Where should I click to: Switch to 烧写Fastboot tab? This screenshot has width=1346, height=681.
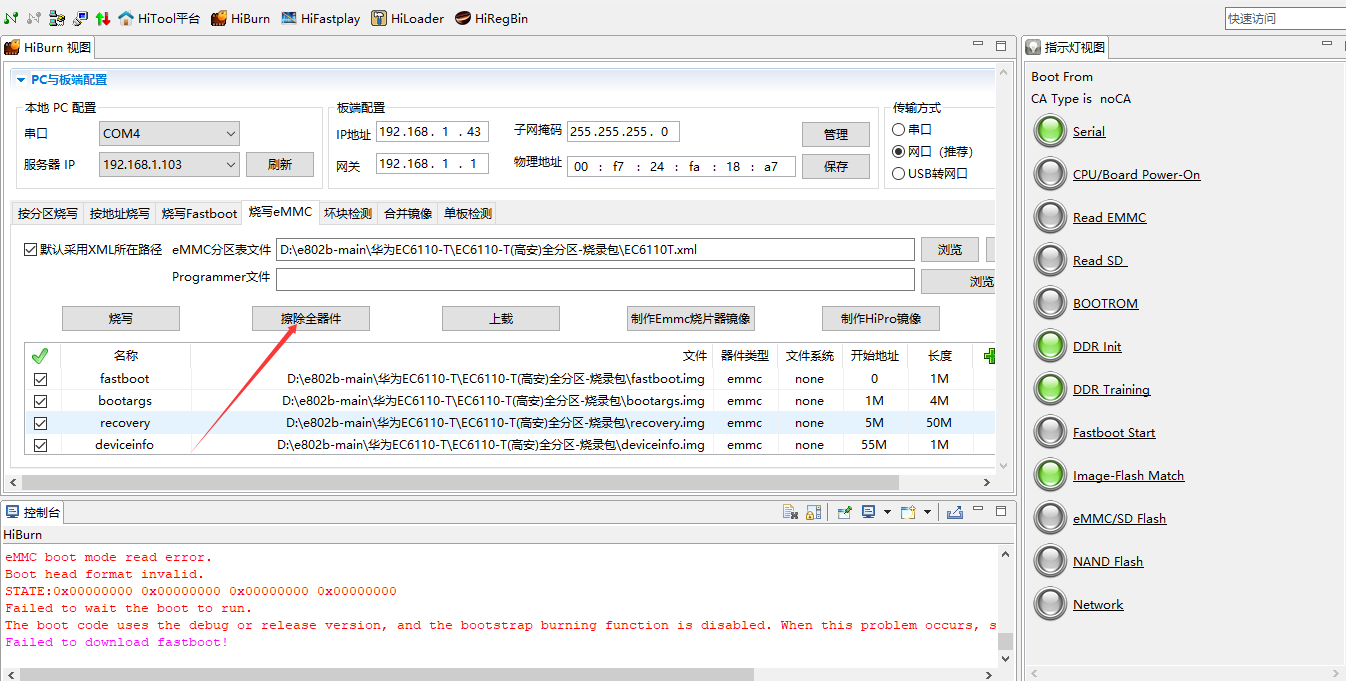click(x=200, y=213)
